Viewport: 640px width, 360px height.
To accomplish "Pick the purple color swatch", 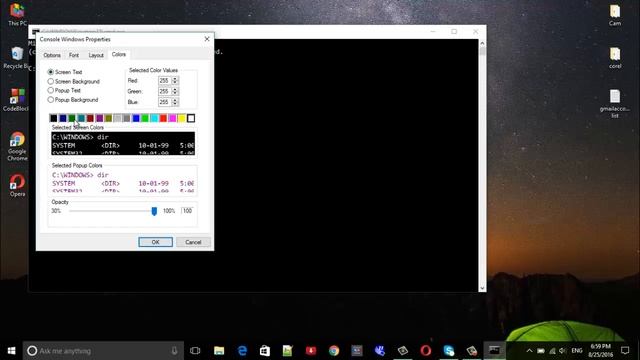I will coord(99,118).
